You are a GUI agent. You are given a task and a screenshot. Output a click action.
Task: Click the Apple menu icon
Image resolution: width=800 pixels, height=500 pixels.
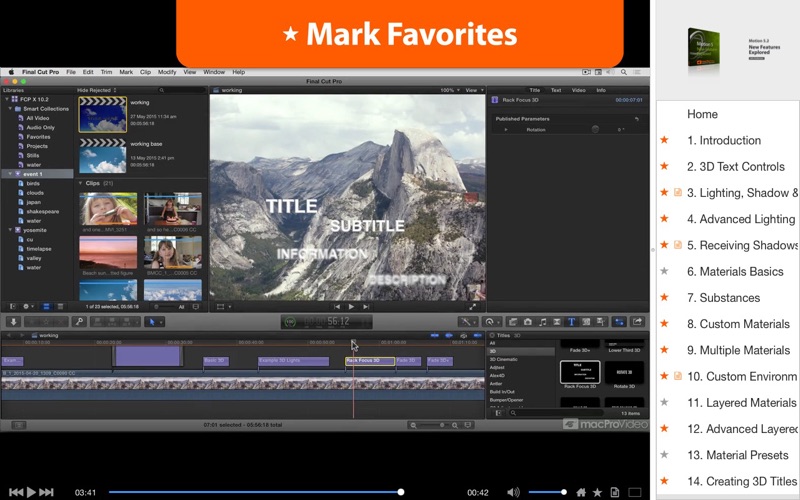click(x=11, y=72)
